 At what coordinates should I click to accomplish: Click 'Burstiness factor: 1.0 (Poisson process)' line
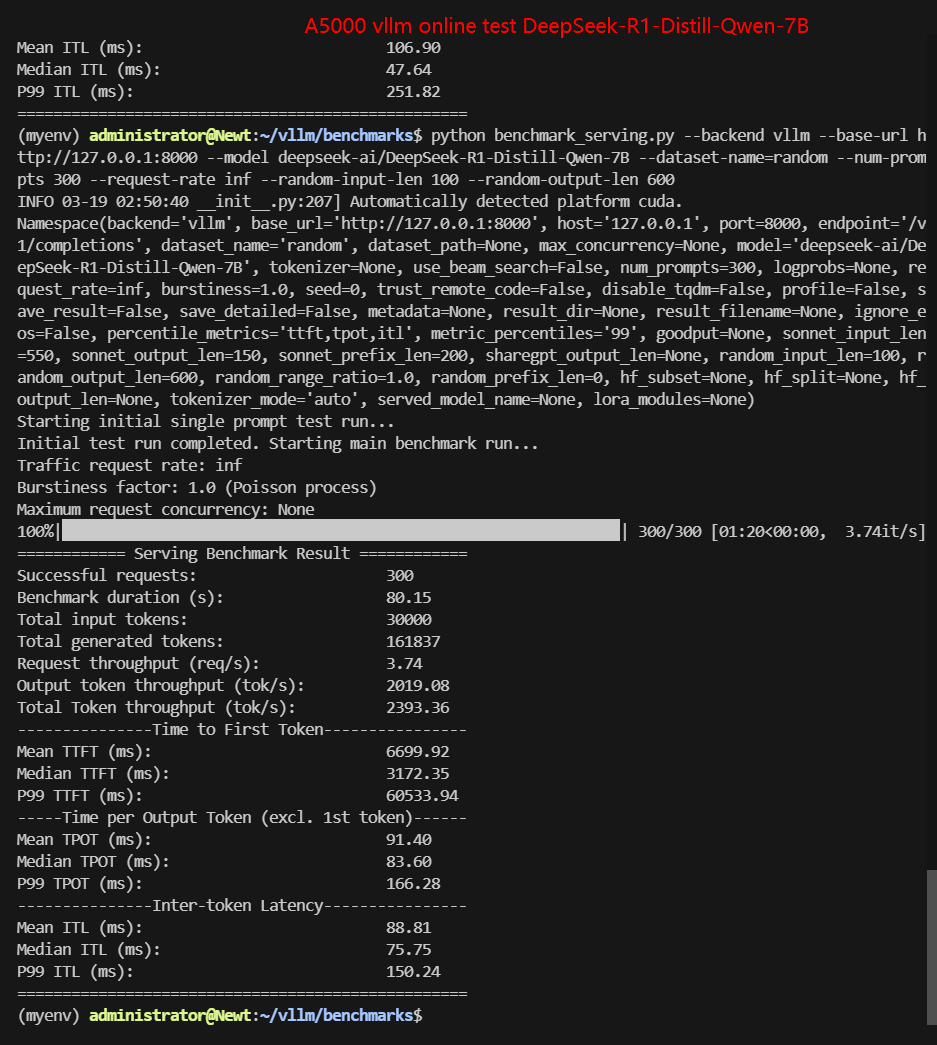(197, 487)
